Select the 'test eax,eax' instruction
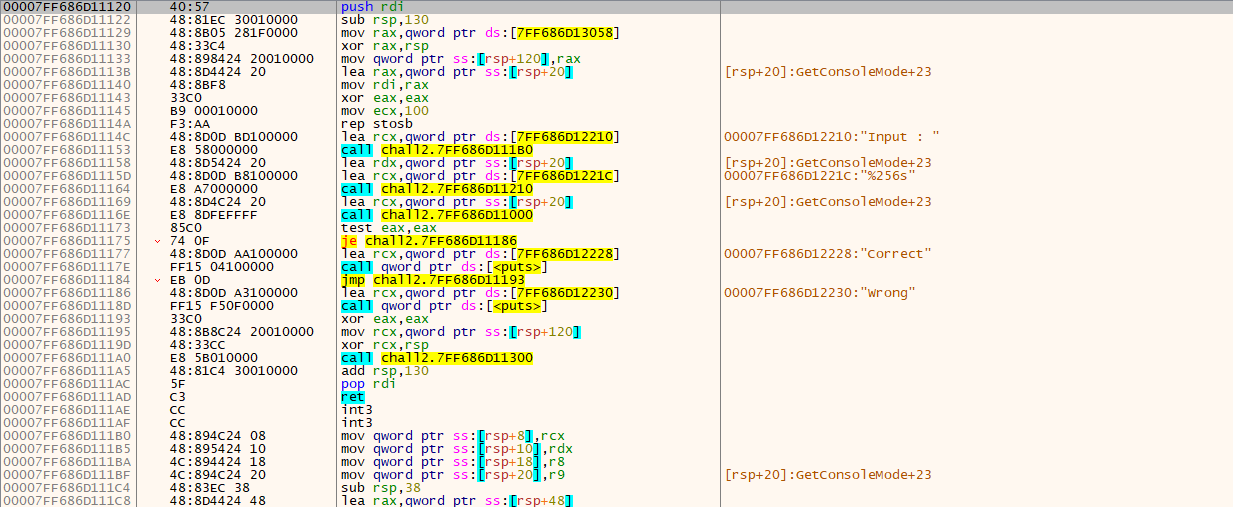 (x=385, y=228)
